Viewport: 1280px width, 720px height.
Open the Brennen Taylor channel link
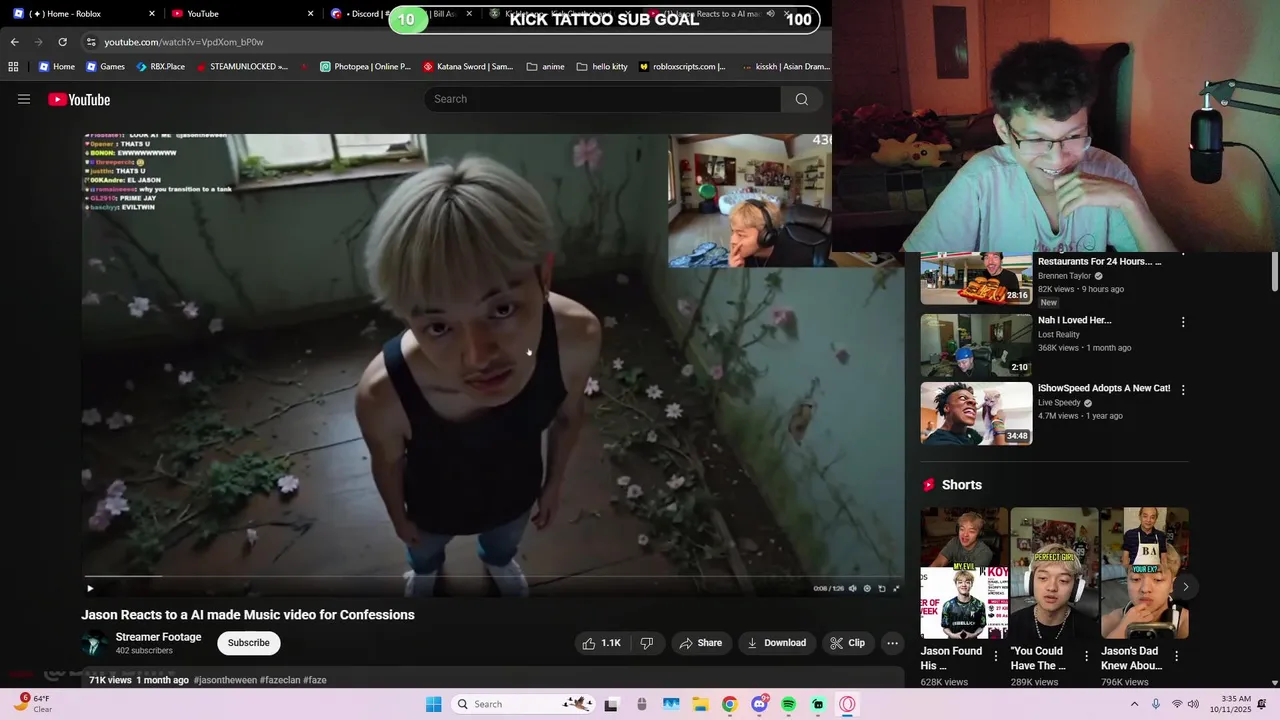click(1064, 276)
